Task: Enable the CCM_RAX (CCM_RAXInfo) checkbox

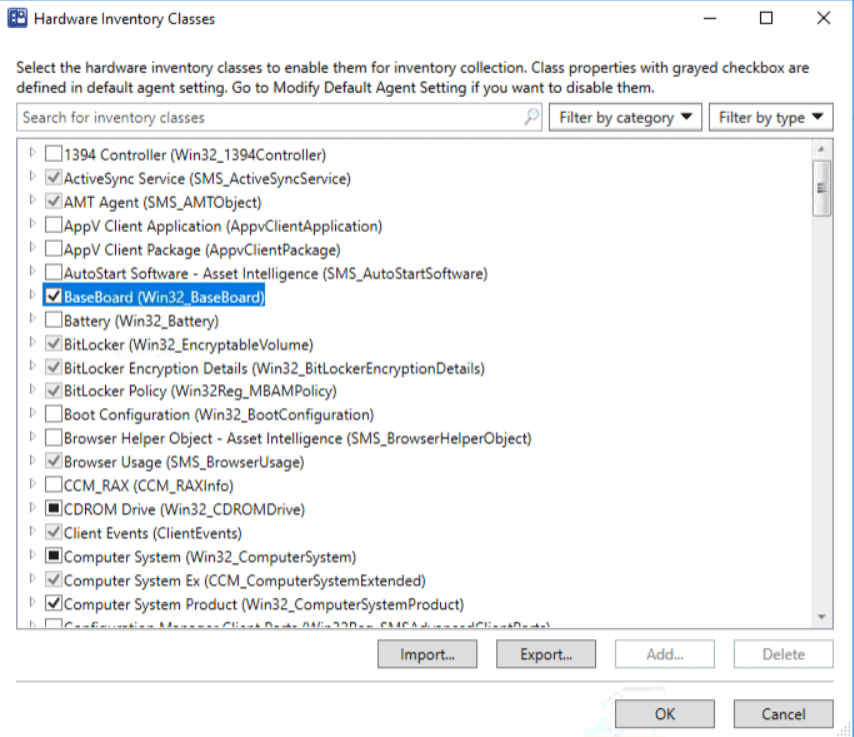Action: [x=53, y=486]
